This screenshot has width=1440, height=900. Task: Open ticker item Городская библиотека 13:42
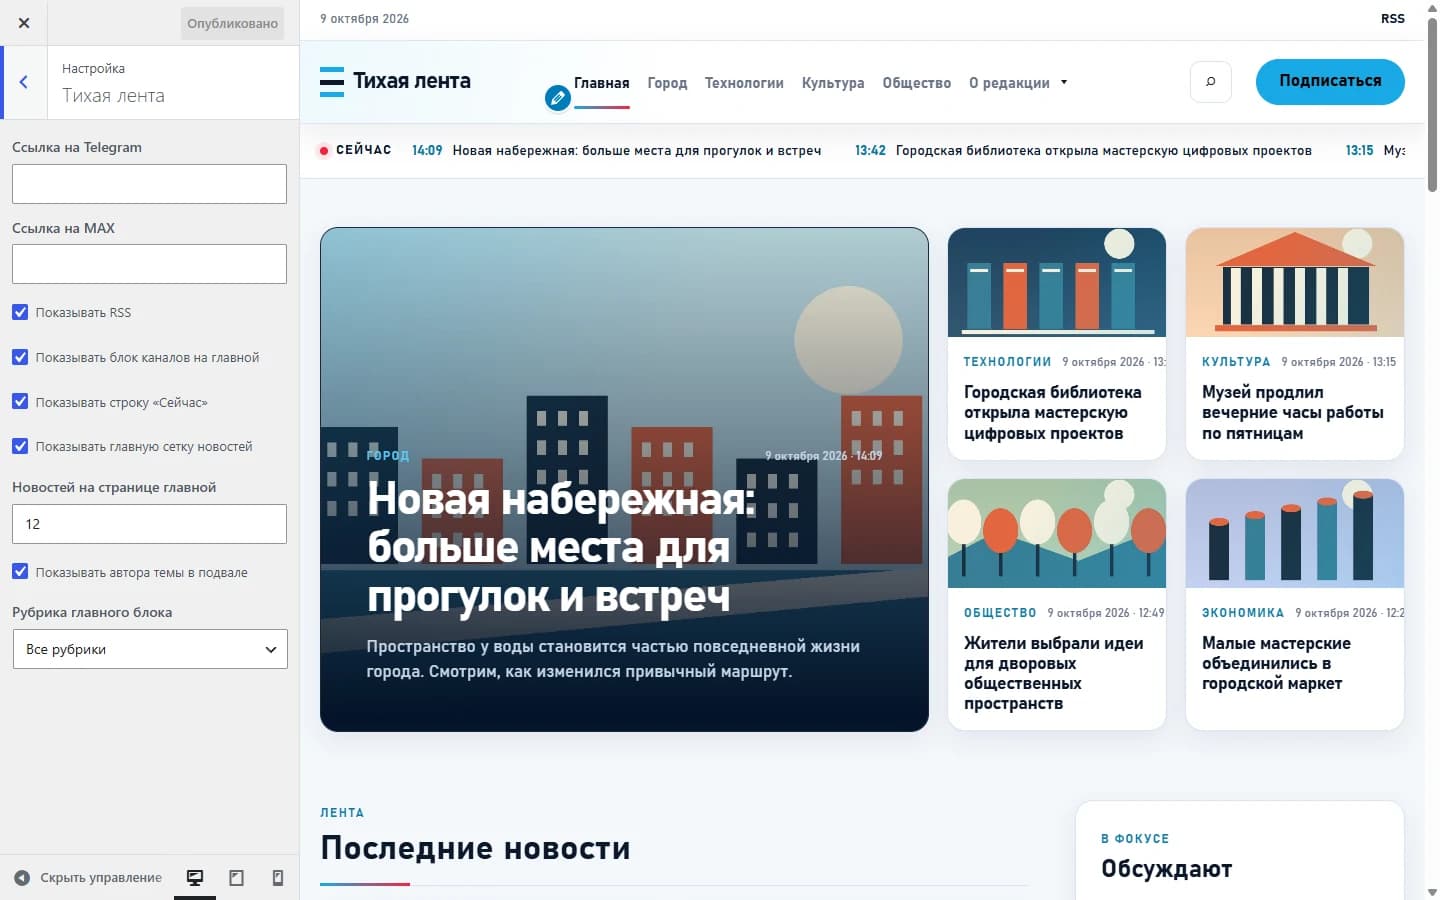[1083, 151]
